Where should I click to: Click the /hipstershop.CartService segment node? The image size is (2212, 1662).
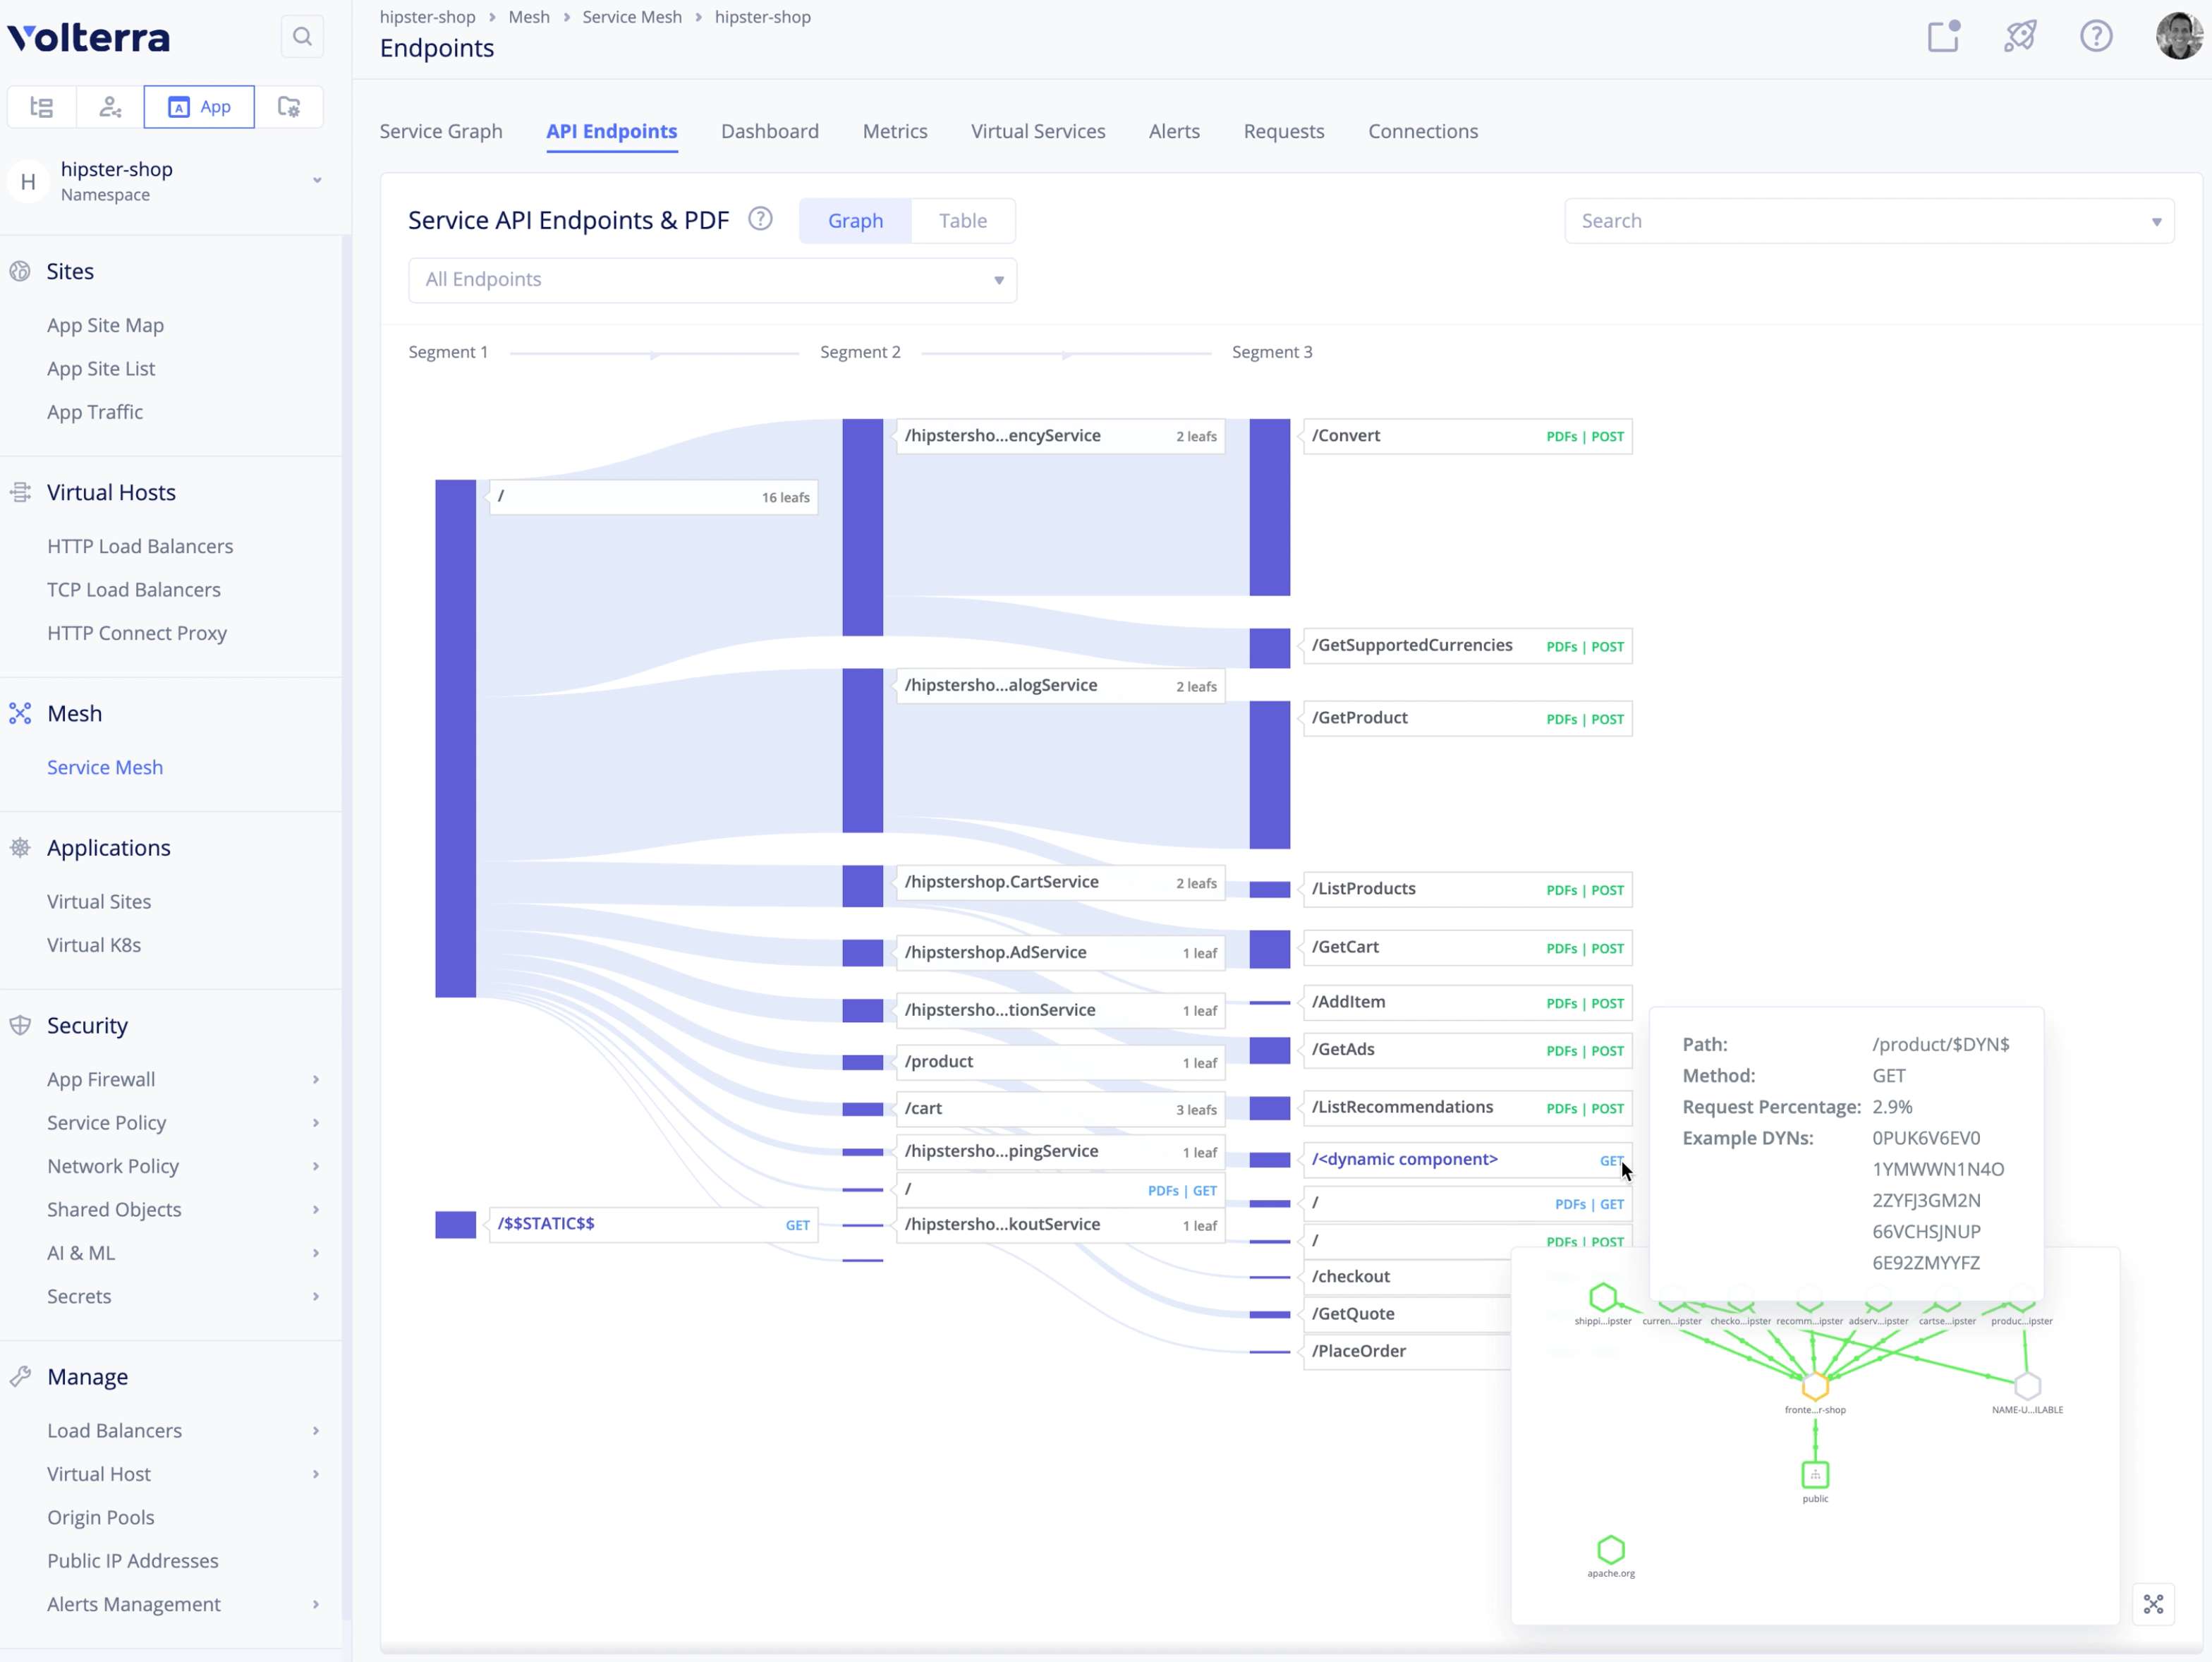1060,882
